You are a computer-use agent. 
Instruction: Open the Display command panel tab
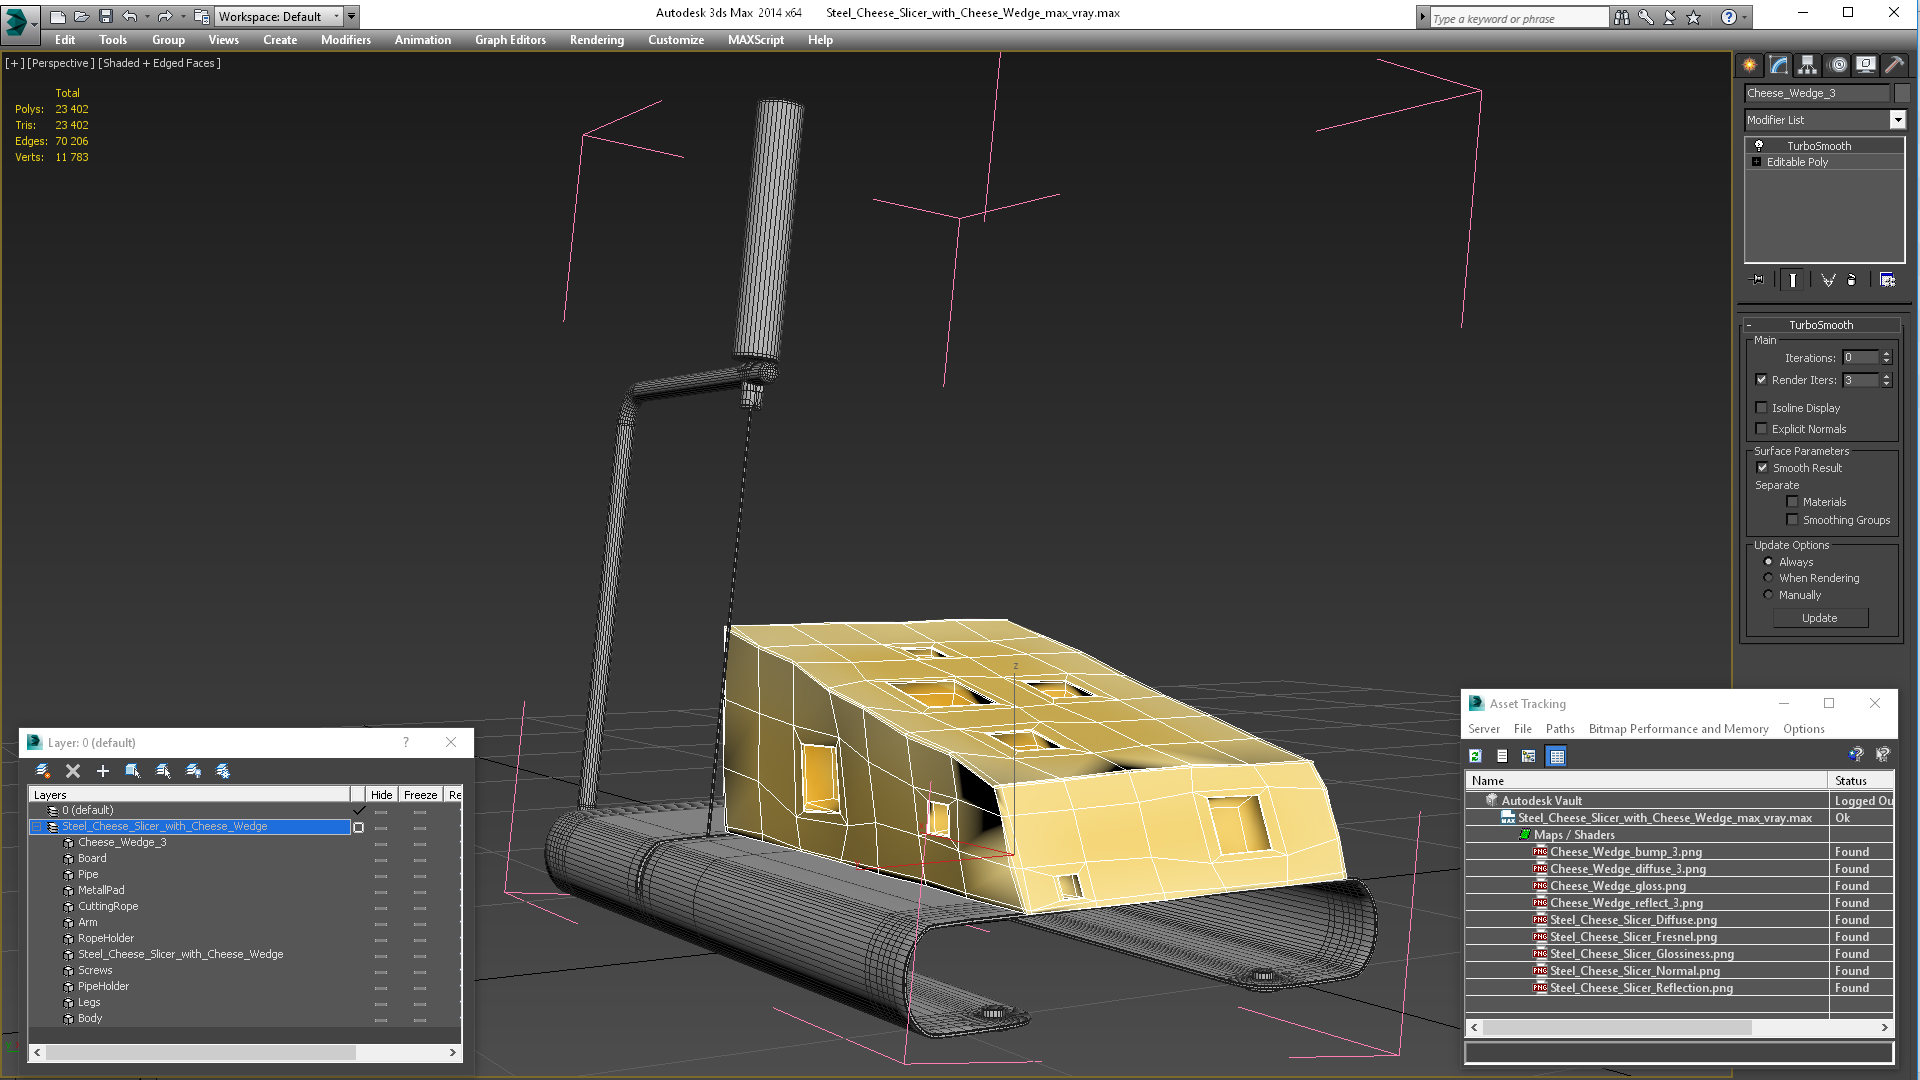point(1866,65)
